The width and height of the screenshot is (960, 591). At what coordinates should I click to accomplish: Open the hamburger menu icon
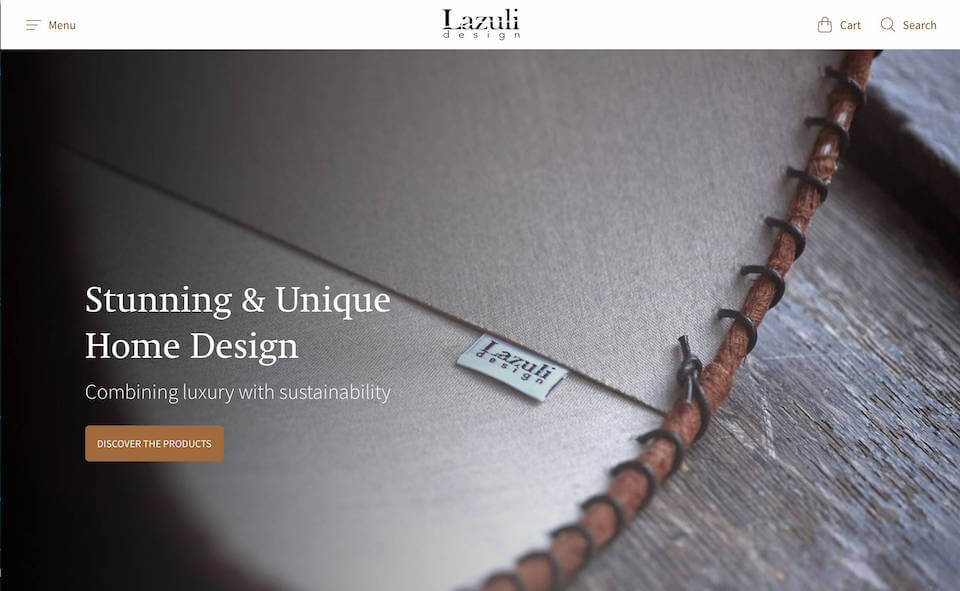tap(33, 25)
